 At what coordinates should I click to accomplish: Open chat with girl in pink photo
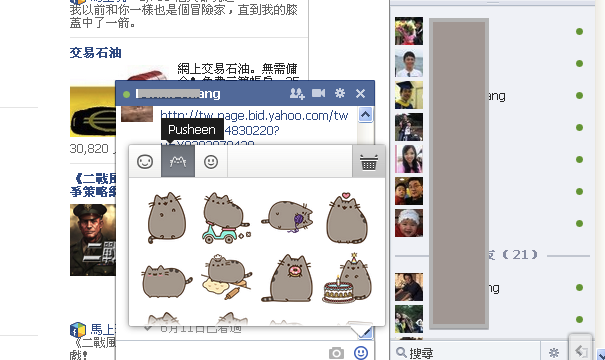coord(409,159)
